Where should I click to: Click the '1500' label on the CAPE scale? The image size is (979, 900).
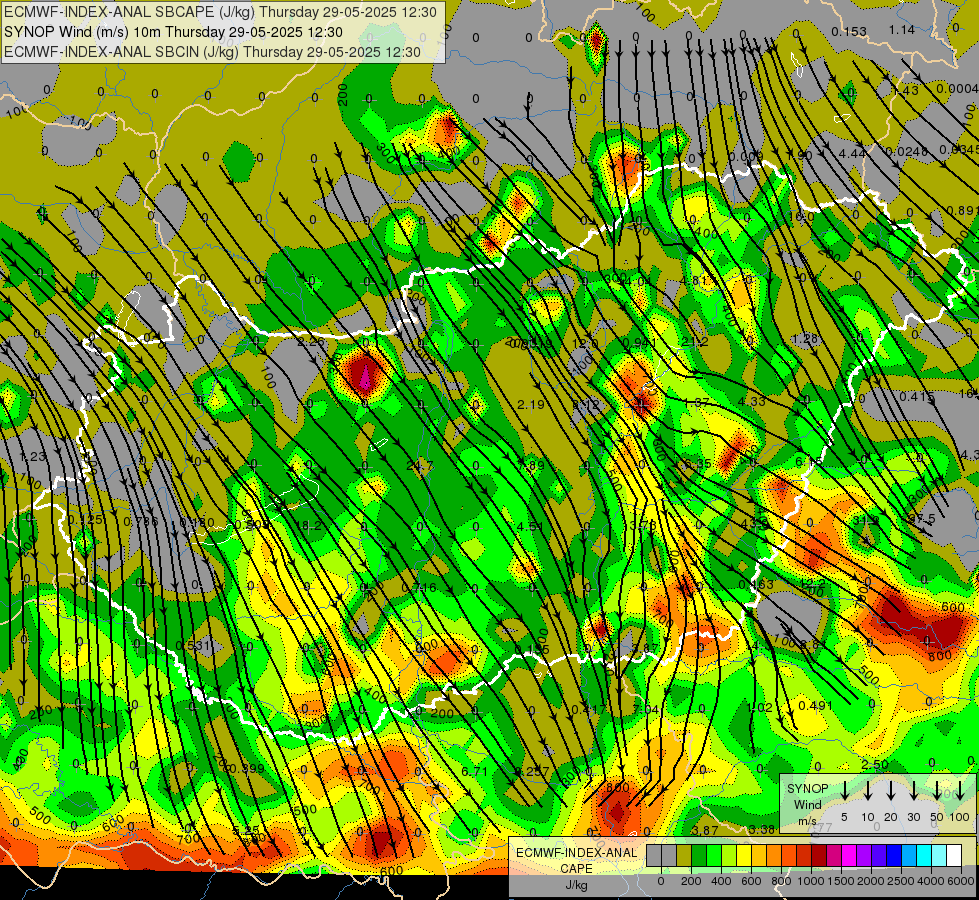tap(840, 881)
